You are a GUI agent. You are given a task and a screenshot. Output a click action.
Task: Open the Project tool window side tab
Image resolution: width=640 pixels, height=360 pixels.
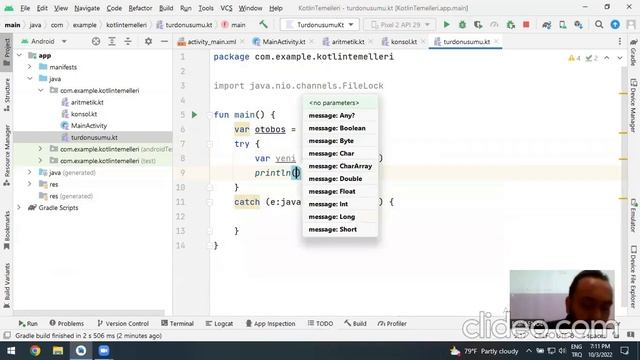(x=7, y=52)
